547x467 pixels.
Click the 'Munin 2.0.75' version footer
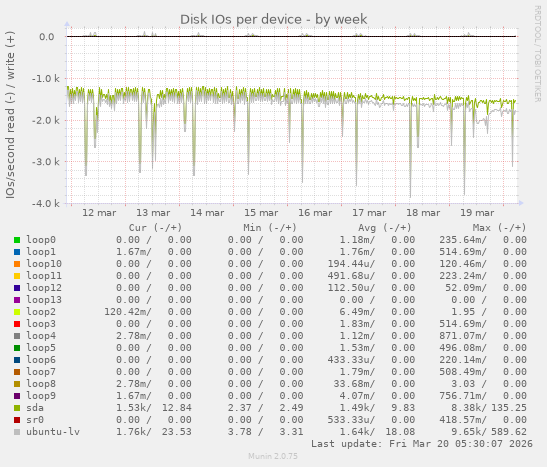[273, 456]
